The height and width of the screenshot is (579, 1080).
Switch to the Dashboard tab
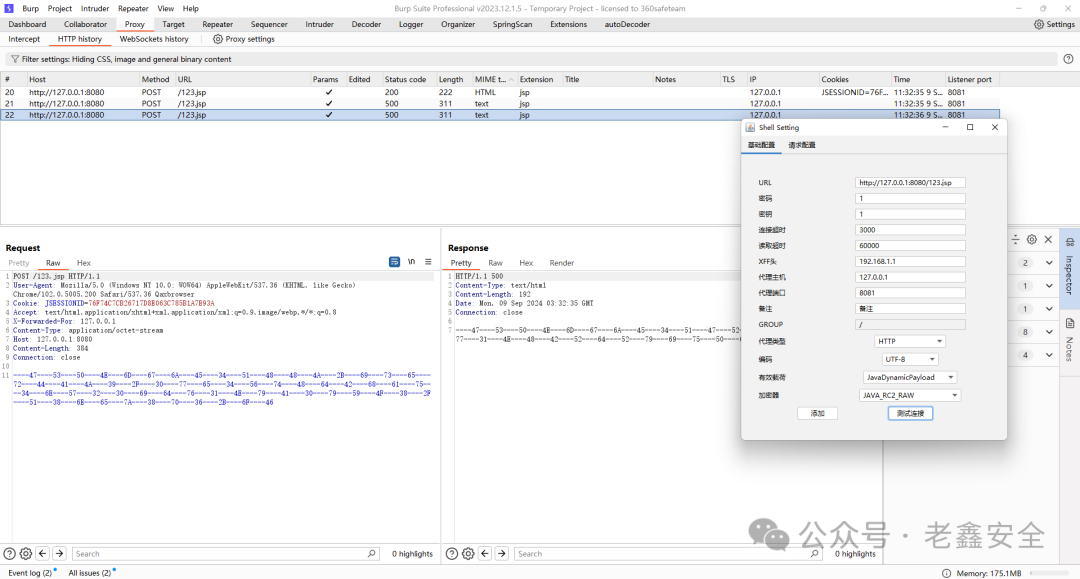click(x=28, y=24)
